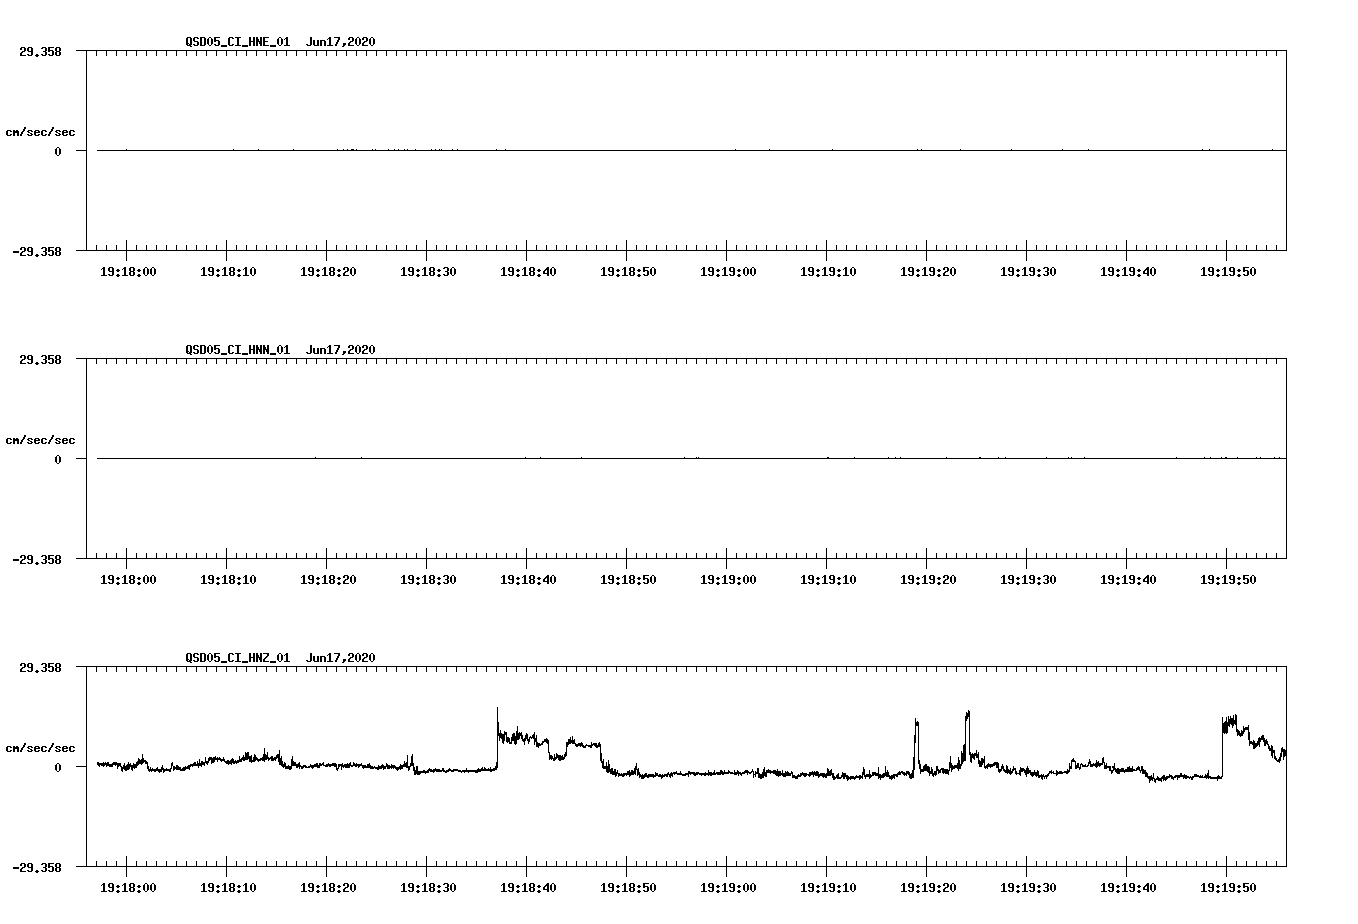Pick the 19:18:30 time label under HNZ plot
1358x924 pixels.
(428, 887)
